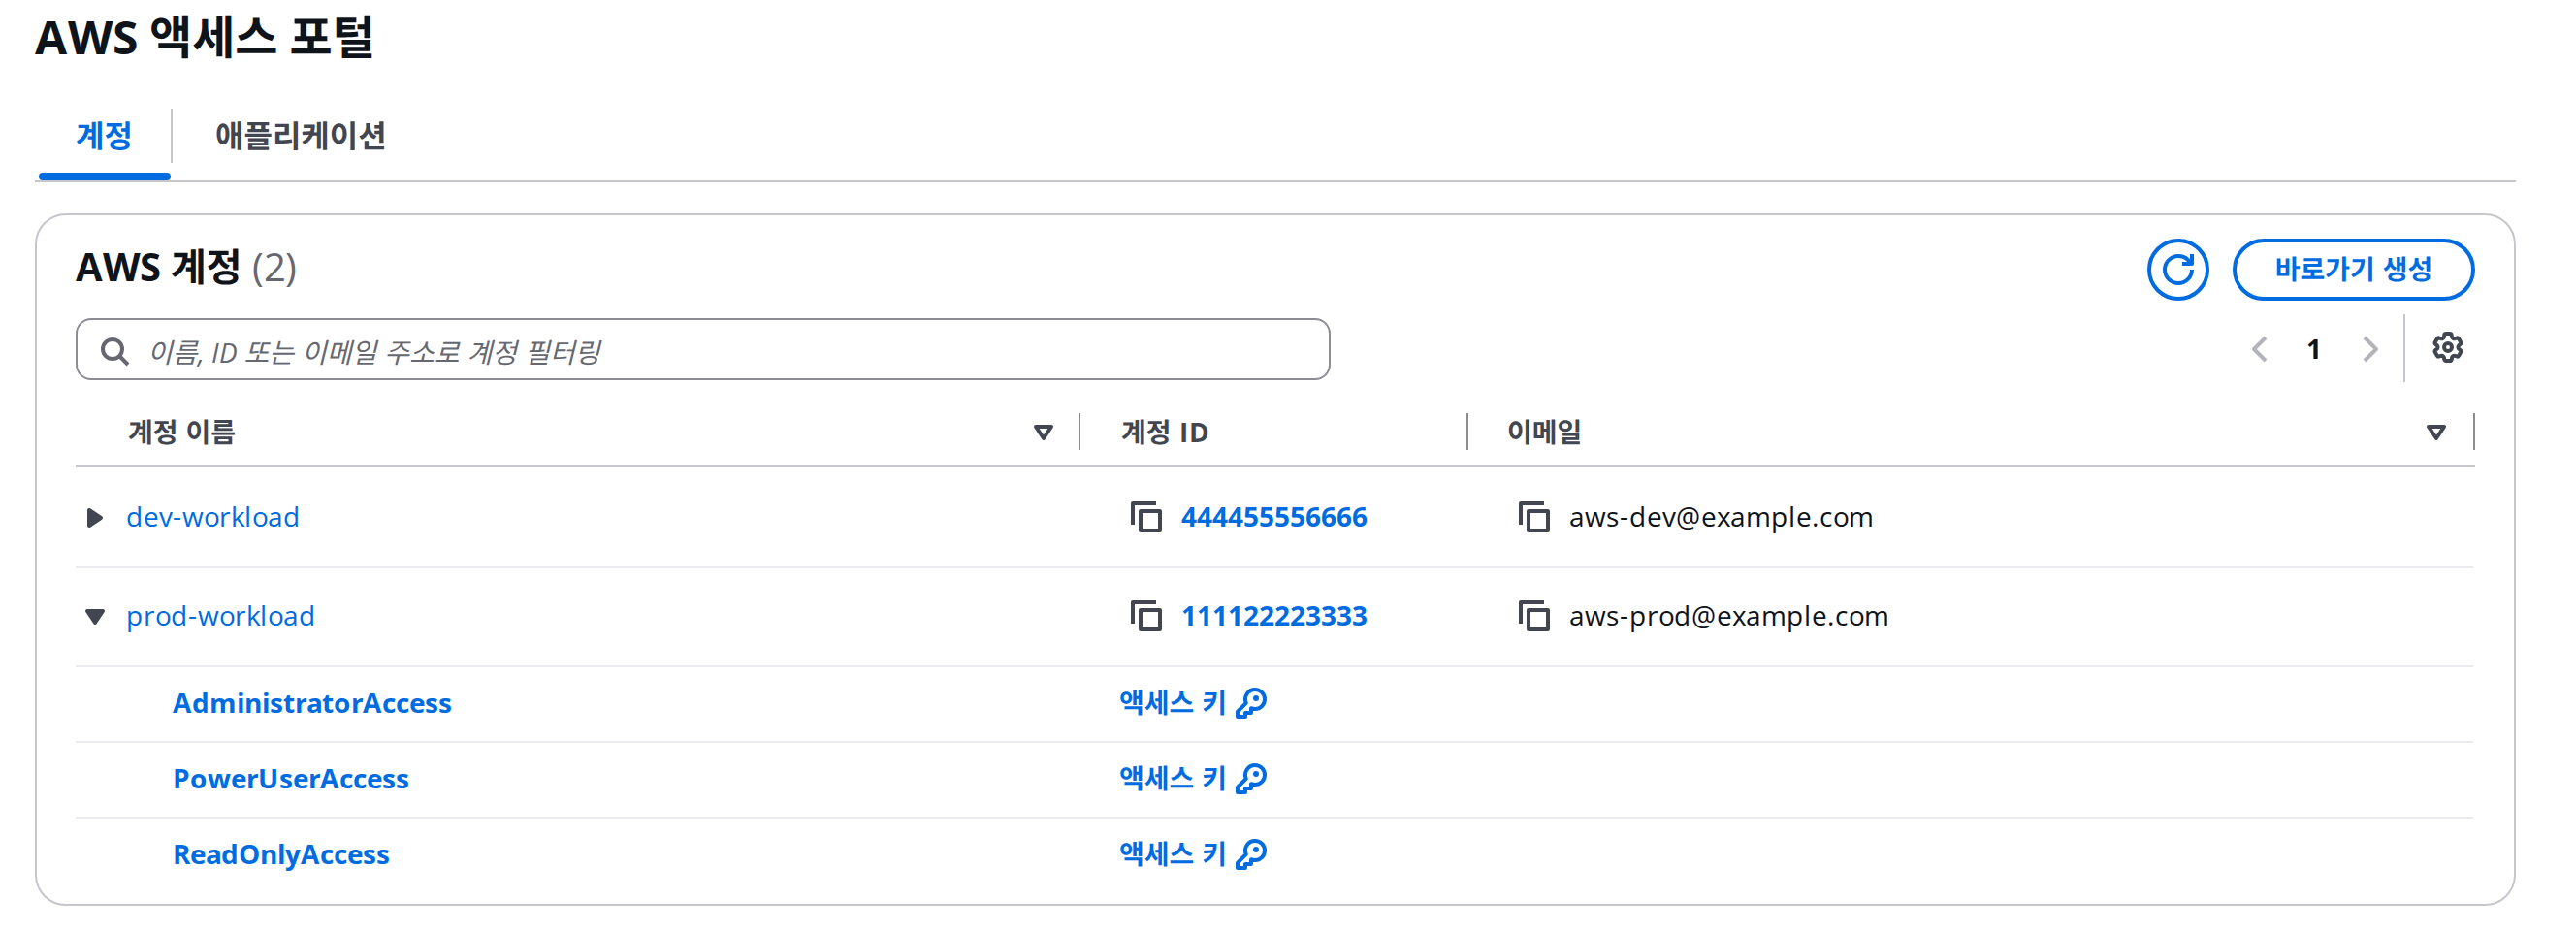Viewport: 2576px width, 931px height.
Task: Copy account ID 111122223333 icon
Action: point(1145,616)
